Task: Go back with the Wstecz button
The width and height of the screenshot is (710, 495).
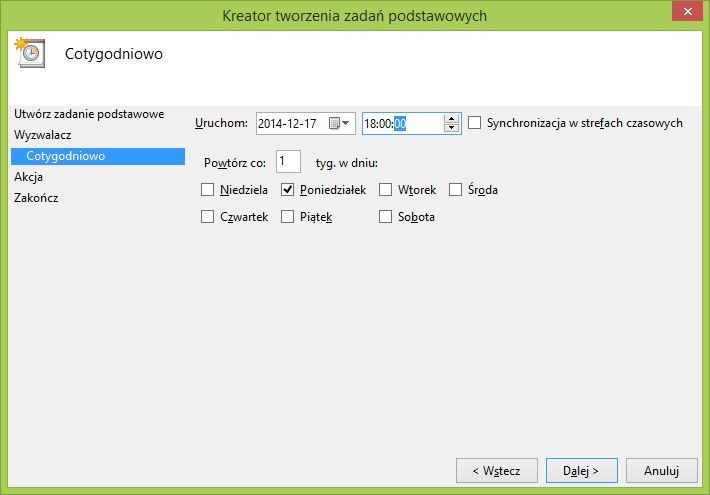Action: click(497, 471)
